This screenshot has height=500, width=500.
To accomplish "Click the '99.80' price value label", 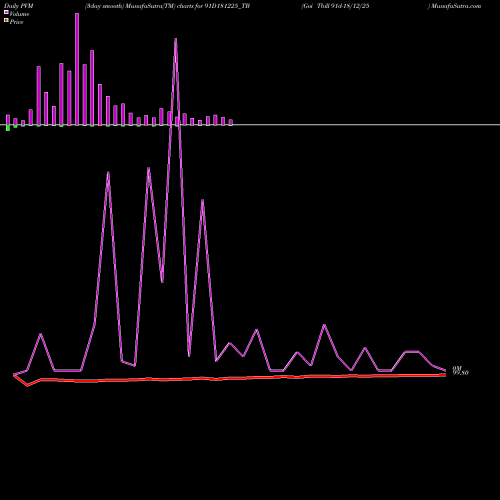I will click(x=460, y=373).
